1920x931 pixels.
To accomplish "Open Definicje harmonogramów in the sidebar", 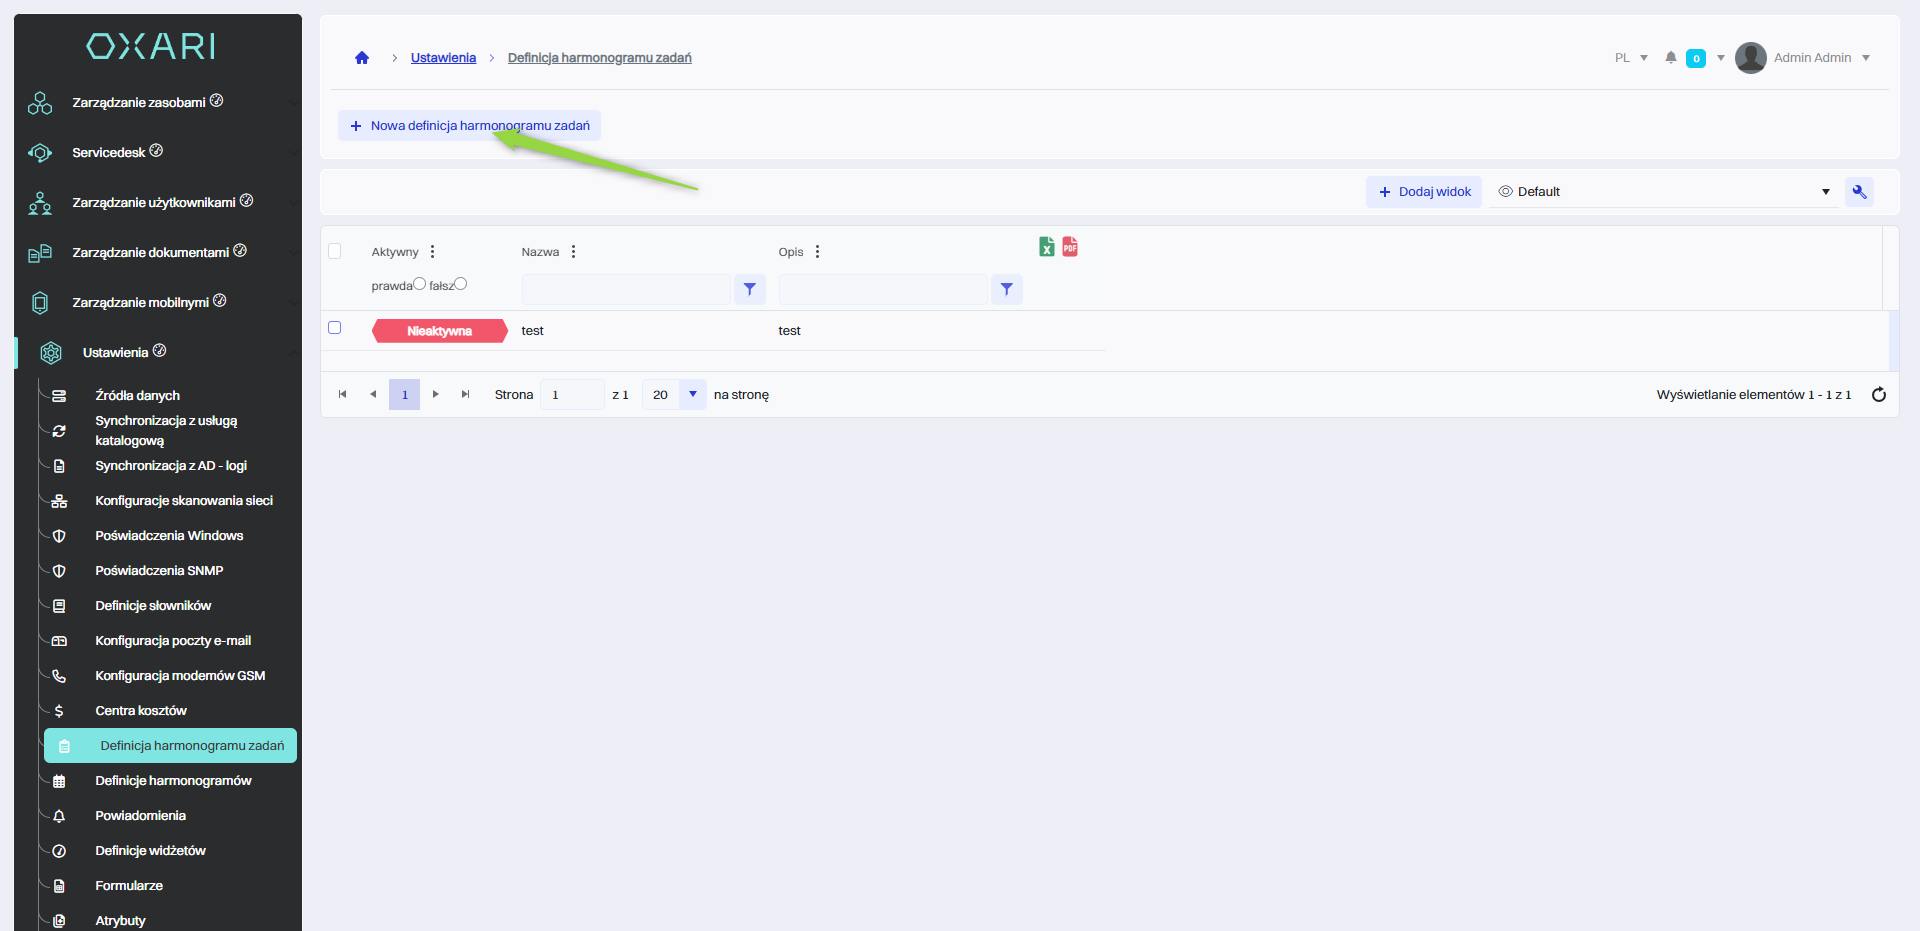I will (x=173, y=781).
